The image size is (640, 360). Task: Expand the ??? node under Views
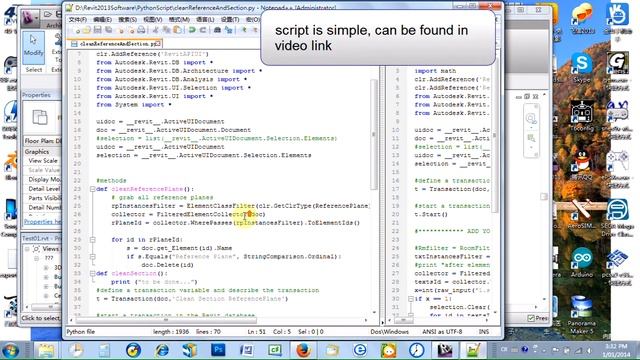coord(36,258)
